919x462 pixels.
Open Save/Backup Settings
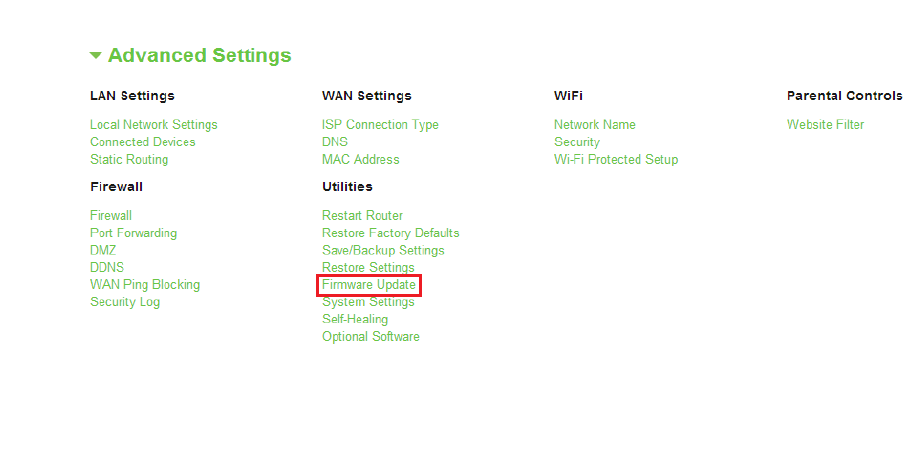point(383,250)
